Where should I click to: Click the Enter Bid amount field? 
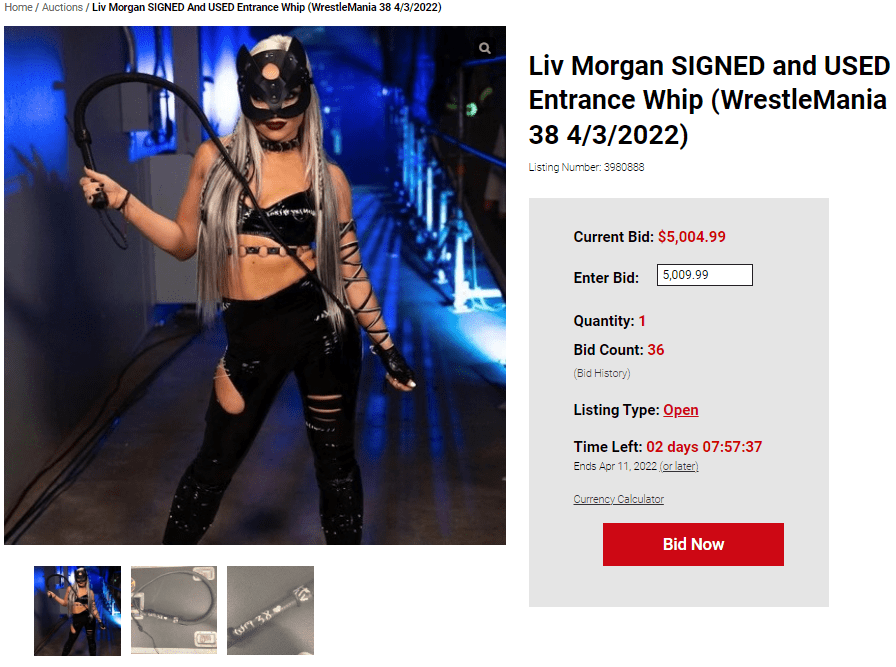point(705,275)
